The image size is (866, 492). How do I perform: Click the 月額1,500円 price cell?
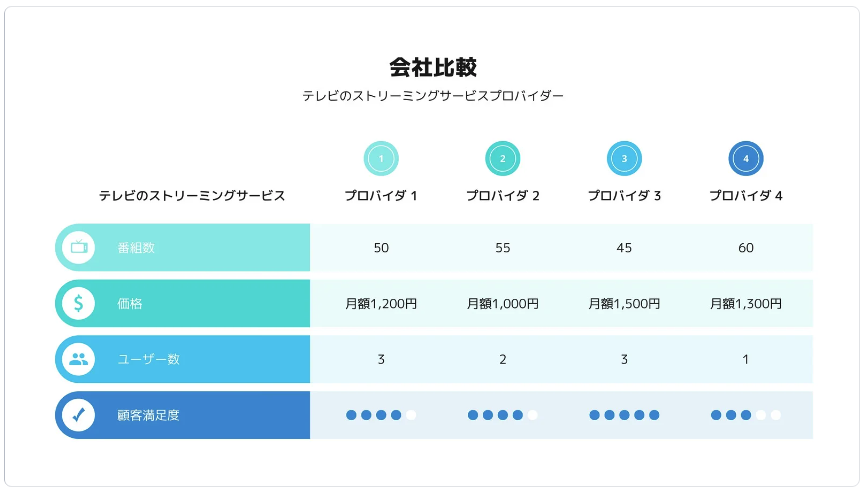pos(624,304)
